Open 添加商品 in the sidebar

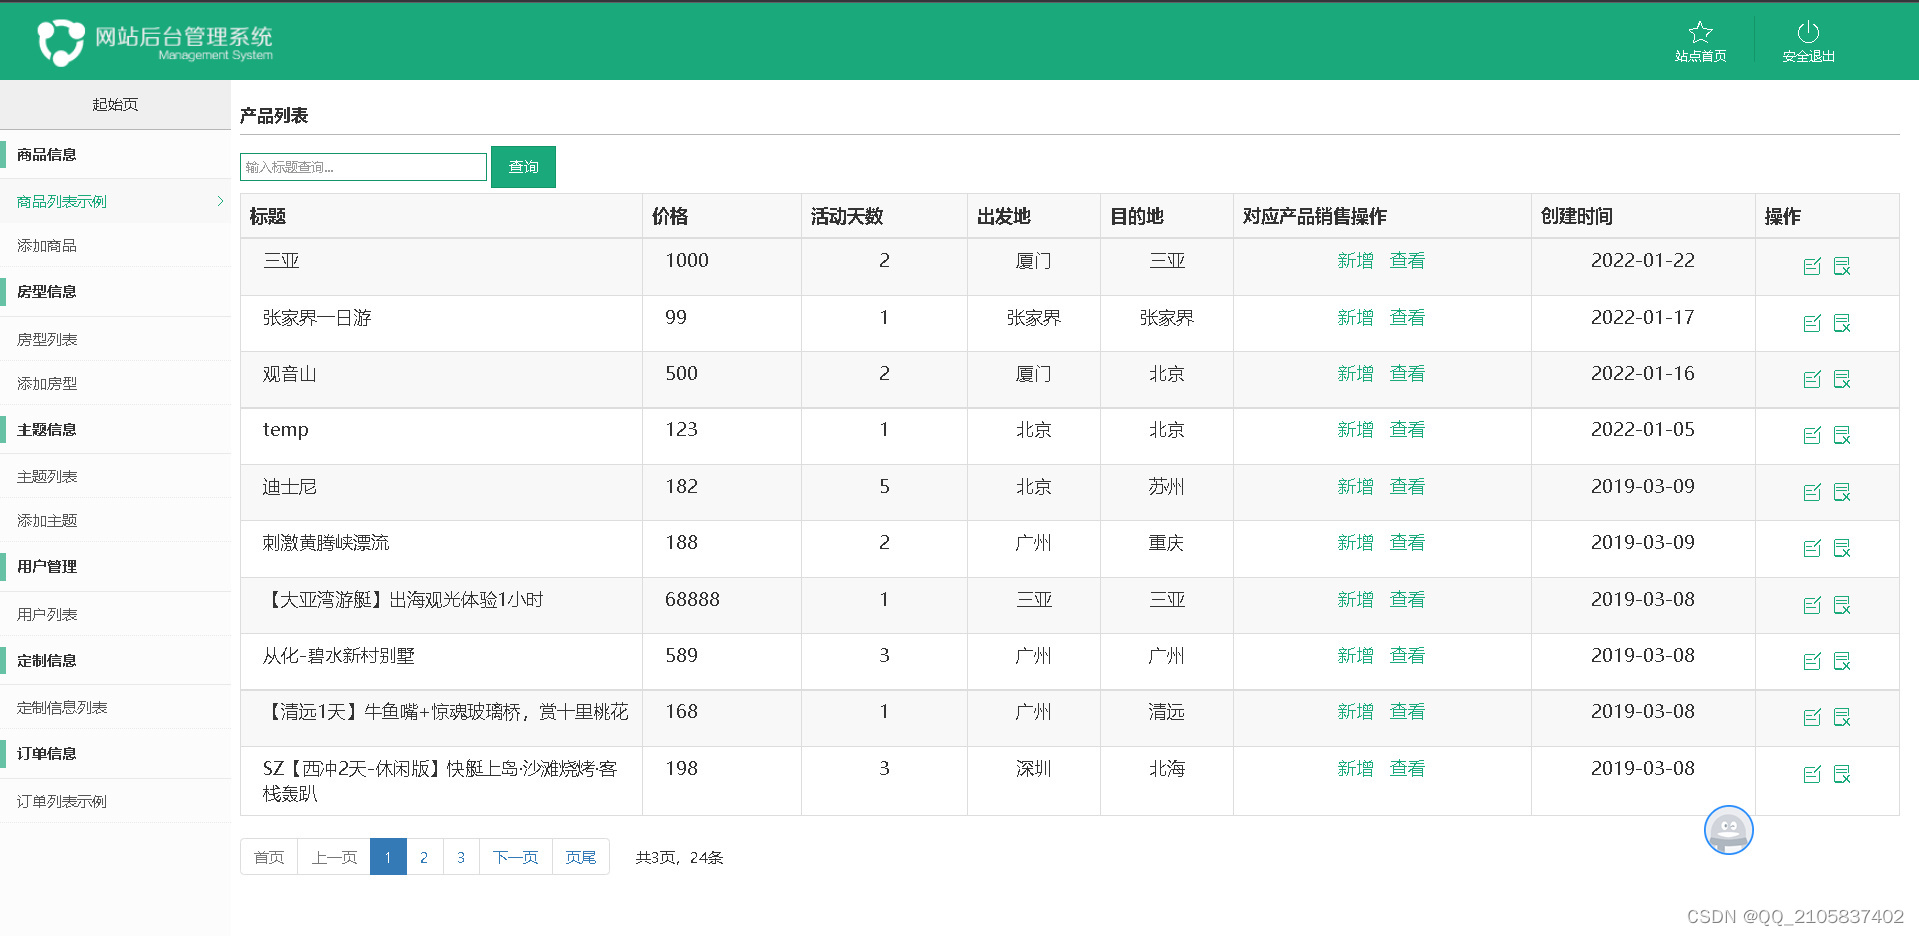(x=47, y=245)
